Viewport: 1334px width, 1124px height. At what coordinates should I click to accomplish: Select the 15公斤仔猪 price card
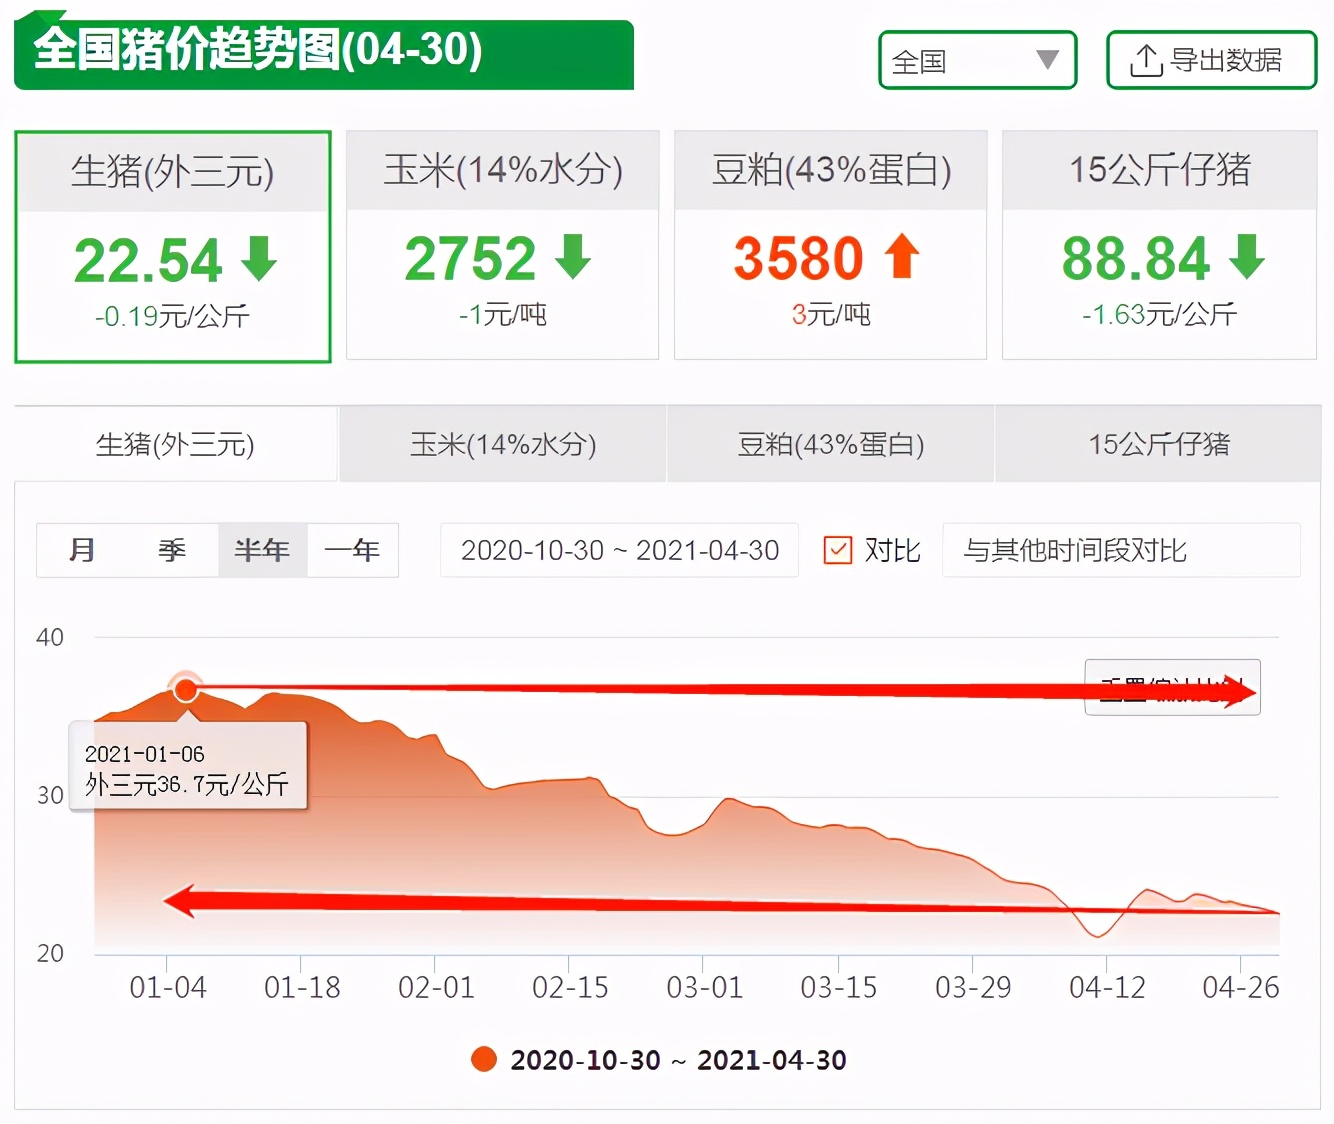(1158, 244)
